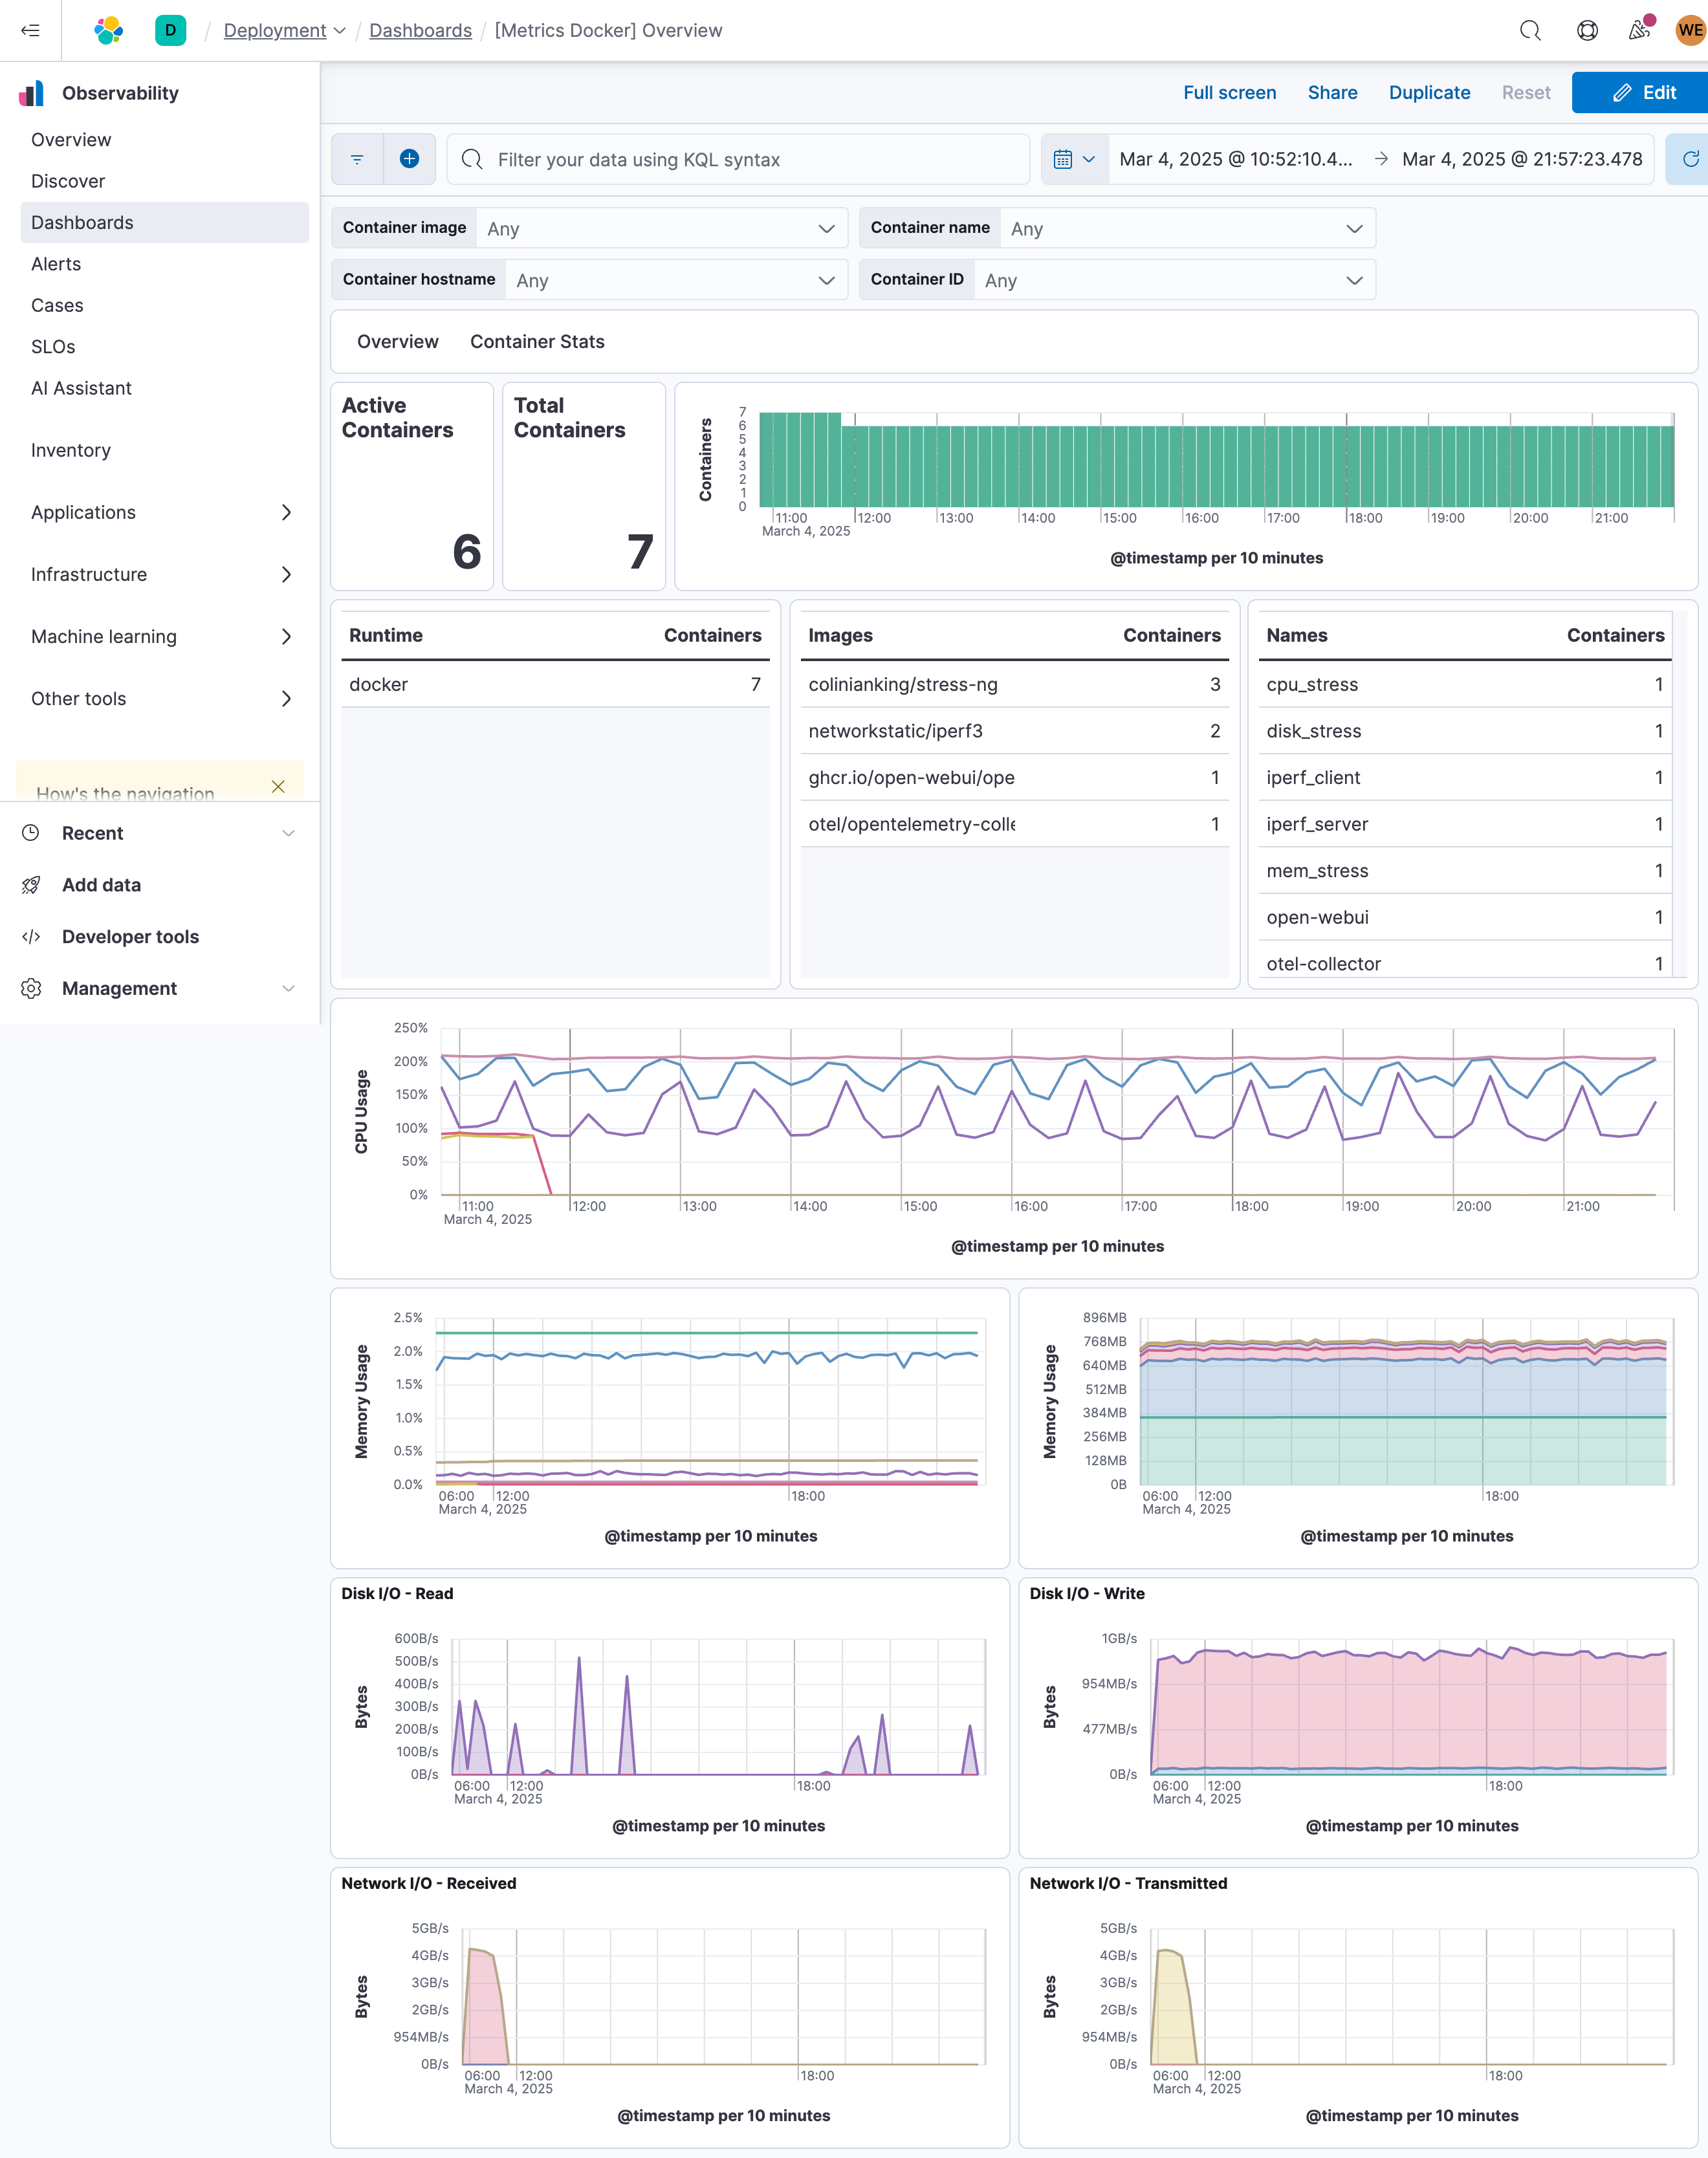
Task: Click the Elastic logo home icon
Action: click(108, 30)
